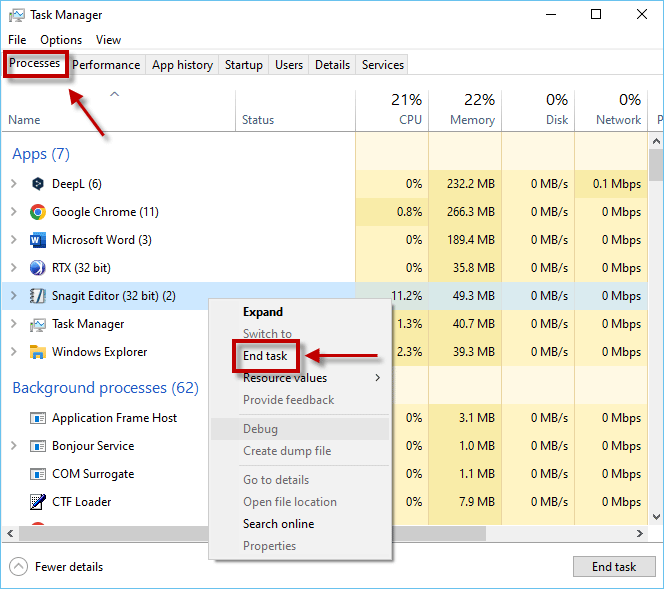Click the horizontal scrollbar right arrow

coord(640,534)
